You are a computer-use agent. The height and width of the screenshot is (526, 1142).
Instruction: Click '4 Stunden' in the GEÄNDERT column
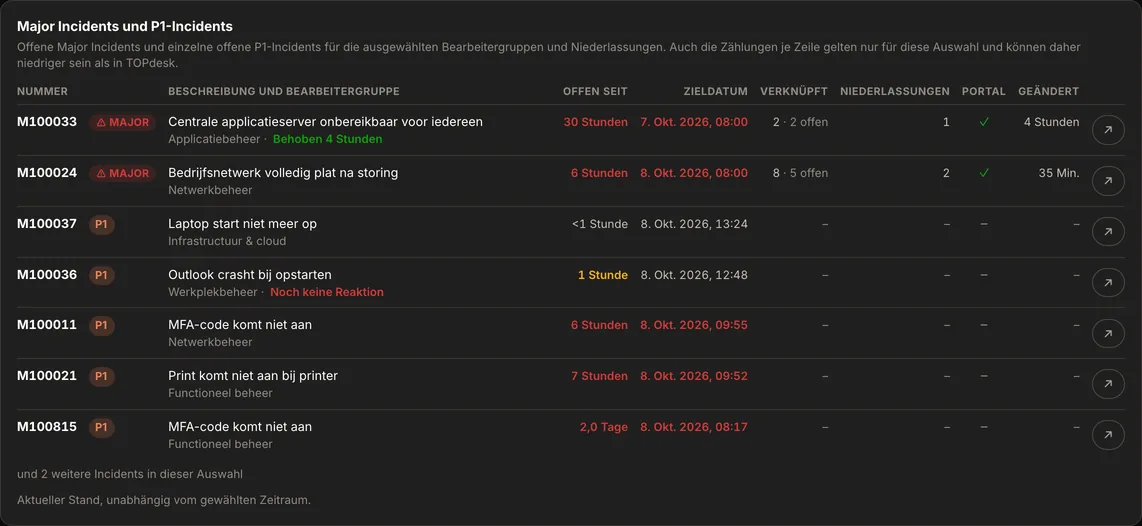[x=1052, y=122]
